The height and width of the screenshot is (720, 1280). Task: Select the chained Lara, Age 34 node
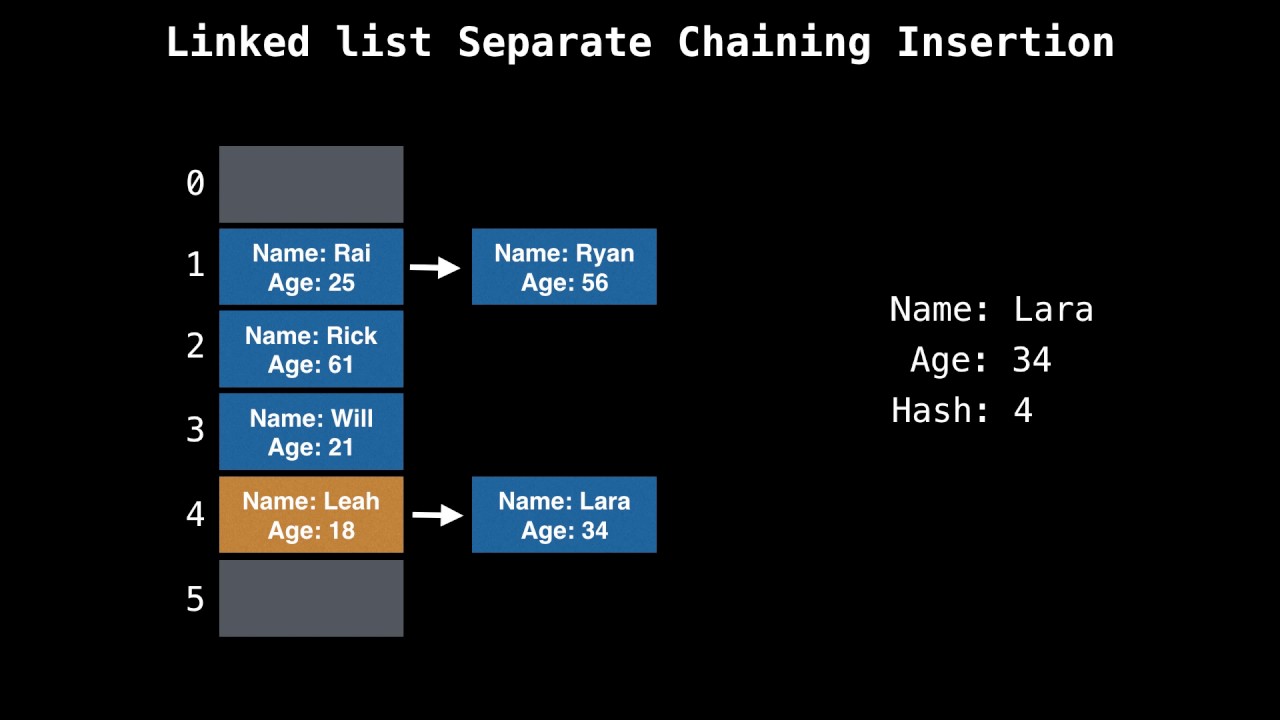(564, 515)
